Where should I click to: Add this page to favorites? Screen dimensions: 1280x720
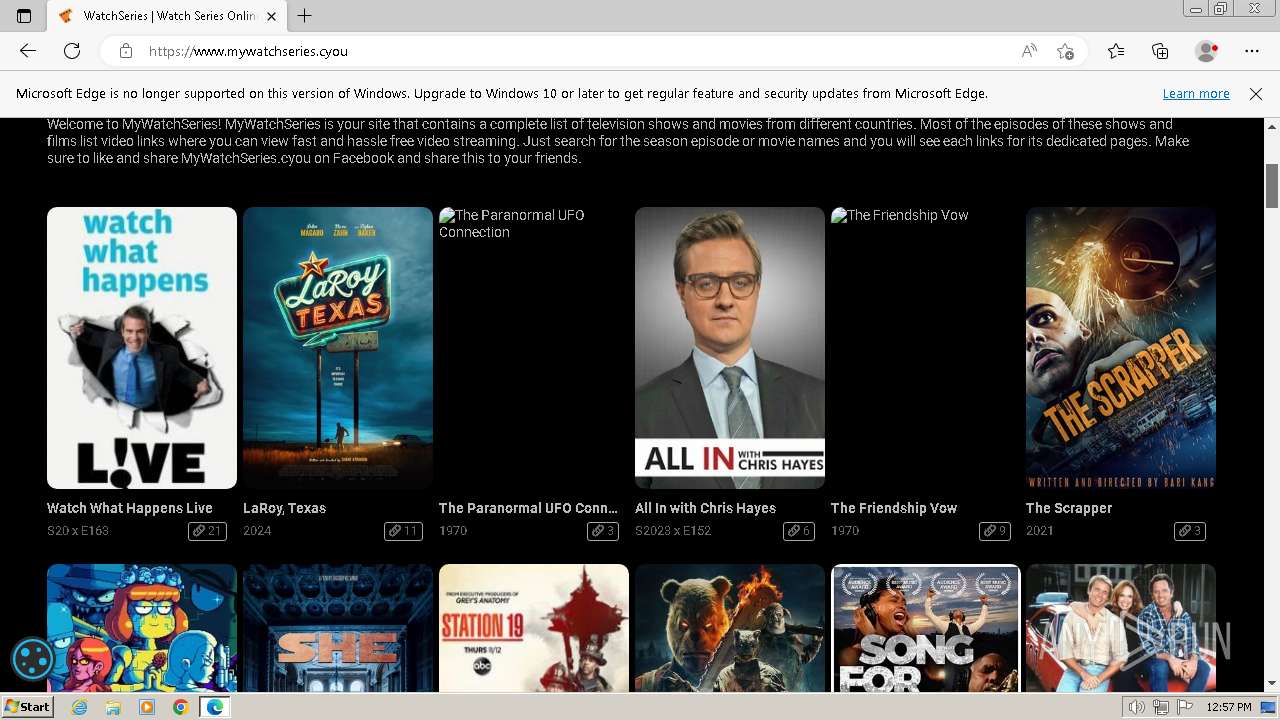click(1066, 51)
